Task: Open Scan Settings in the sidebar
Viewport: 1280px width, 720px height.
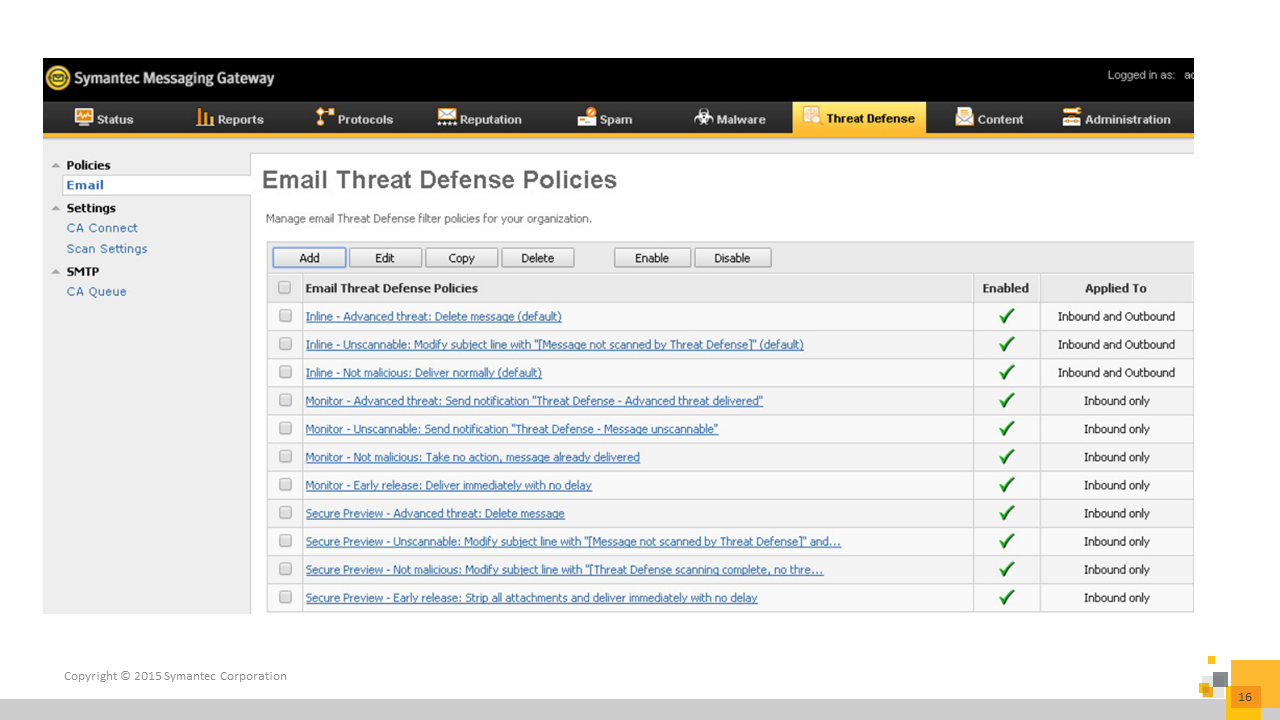Action: (107, 249)
